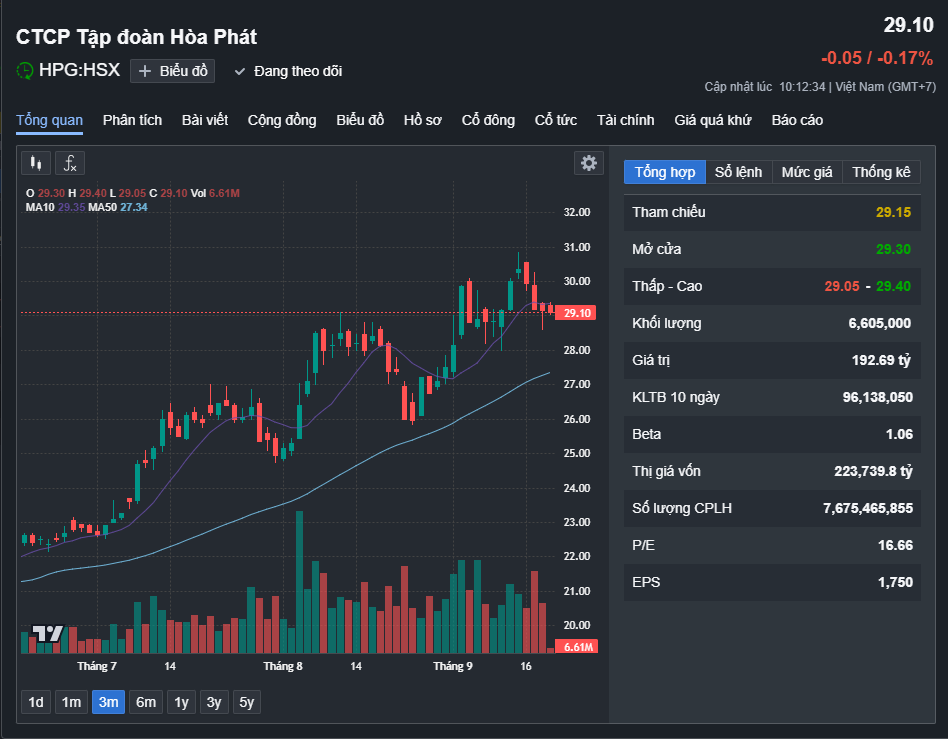Screen dimensions: 948x739
Task: Click the Tháng 8 date axis label
Action: pyautogui.click(x=283, y=666)
